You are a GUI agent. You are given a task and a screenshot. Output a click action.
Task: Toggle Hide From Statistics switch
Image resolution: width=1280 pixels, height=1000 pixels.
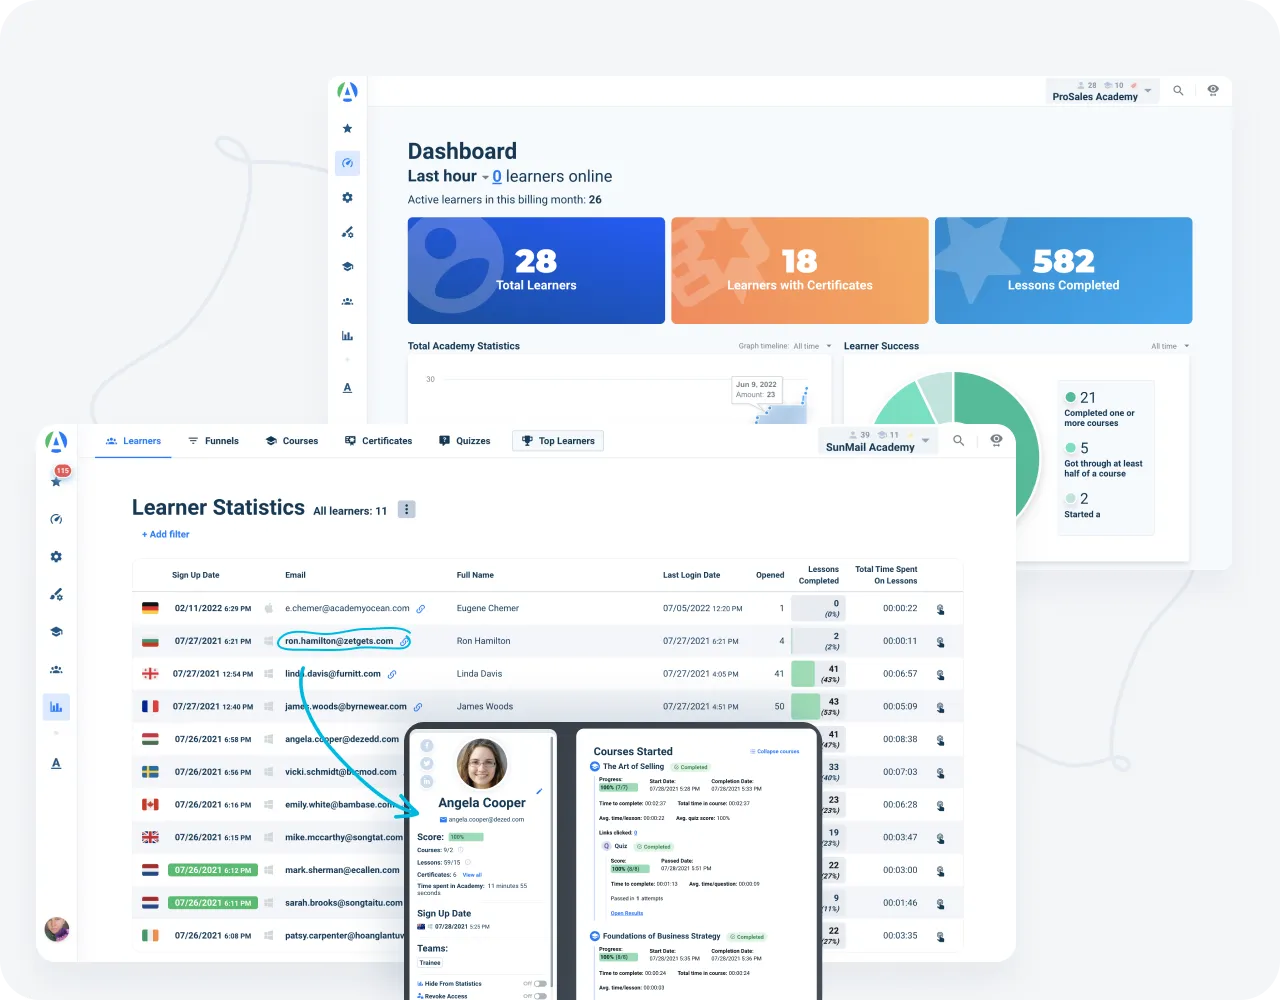540,984
